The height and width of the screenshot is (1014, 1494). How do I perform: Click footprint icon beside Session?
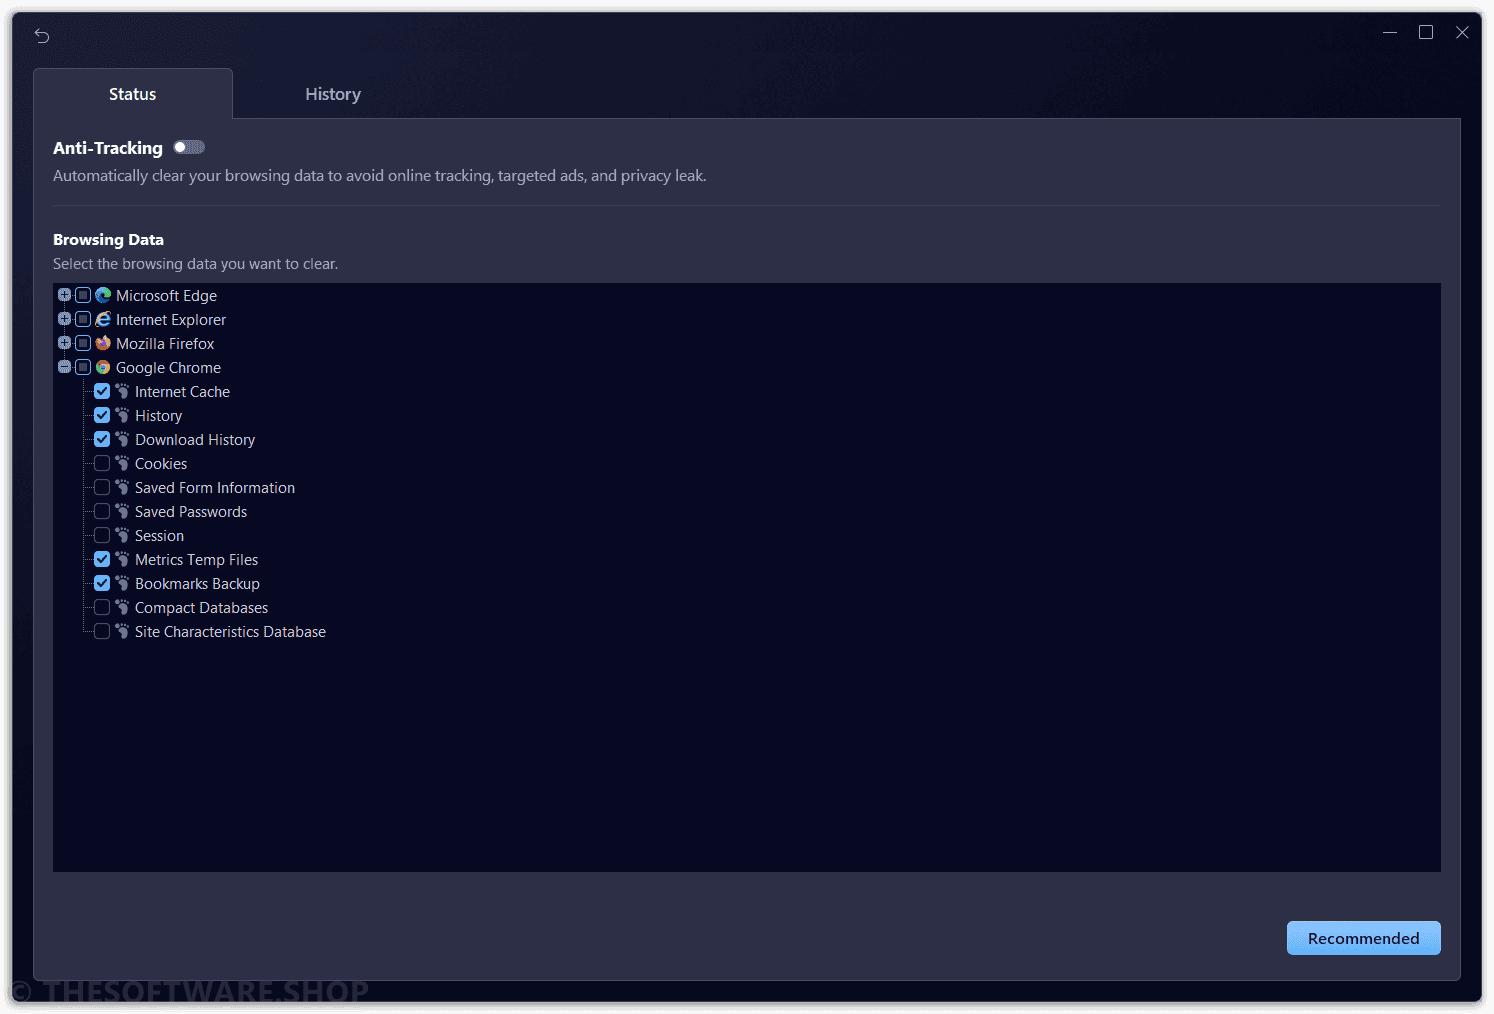[x=122, y=535]
